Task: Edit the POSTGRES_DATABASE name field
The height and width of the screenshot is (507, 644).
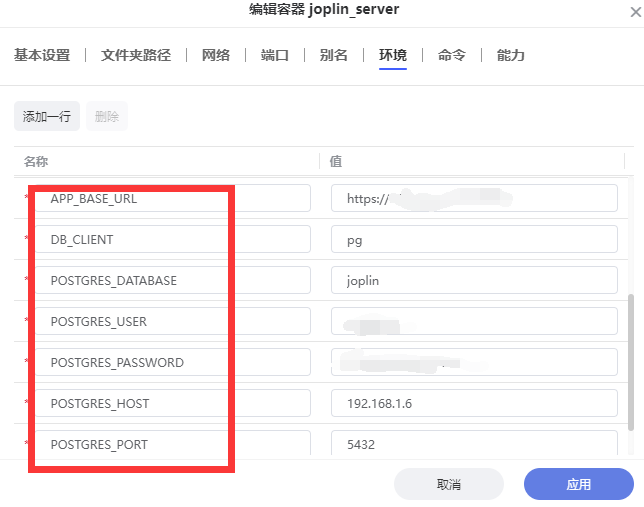Action: 172,280
